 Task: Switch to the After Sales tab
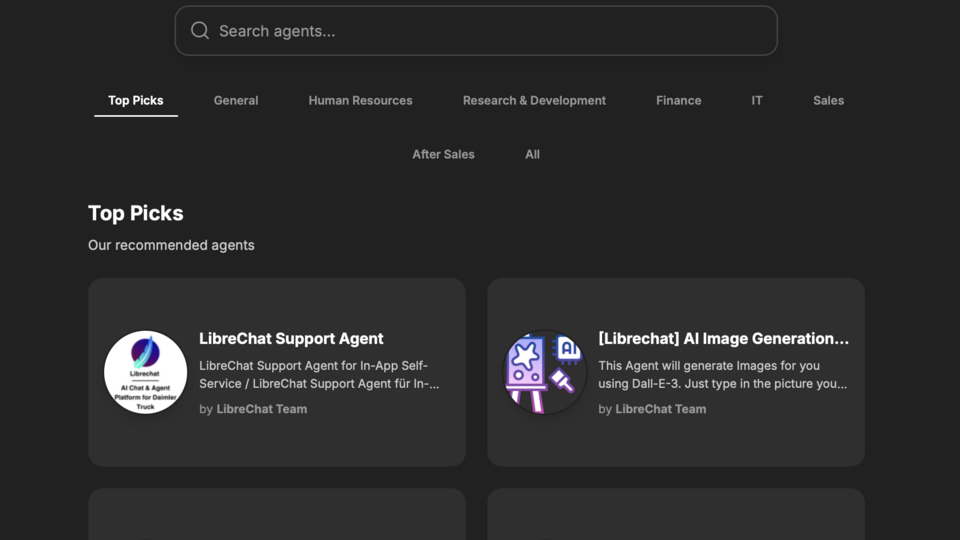443,154
